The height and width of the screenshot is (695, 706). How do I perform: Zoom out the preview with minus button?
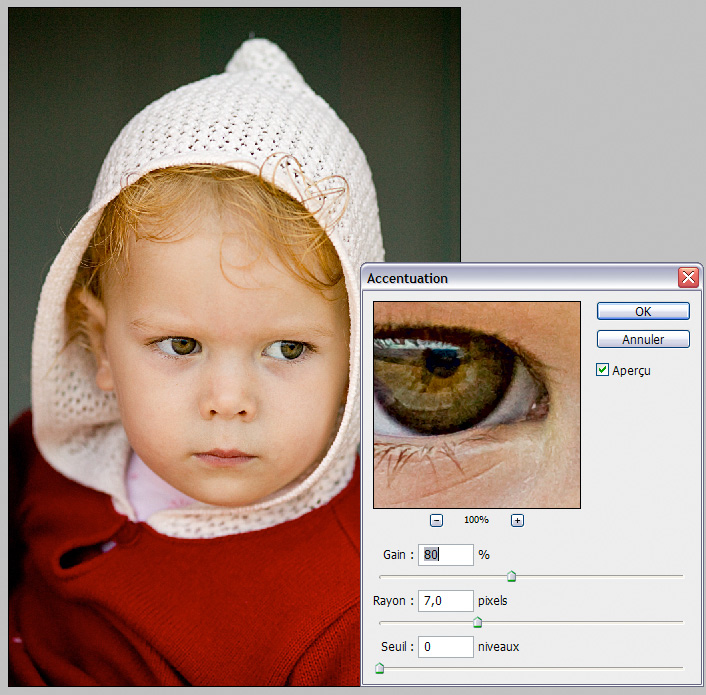pos(436,520)
